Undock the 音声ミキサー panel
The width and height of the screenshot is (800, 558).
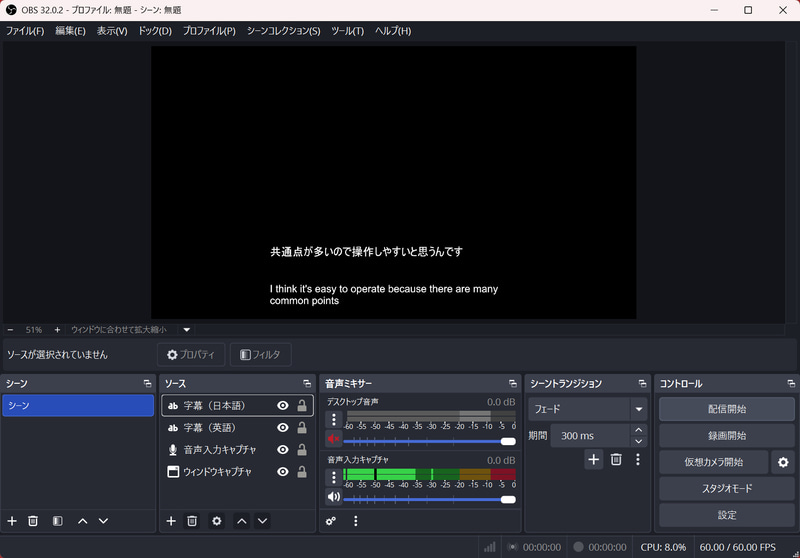click(513, 384)
